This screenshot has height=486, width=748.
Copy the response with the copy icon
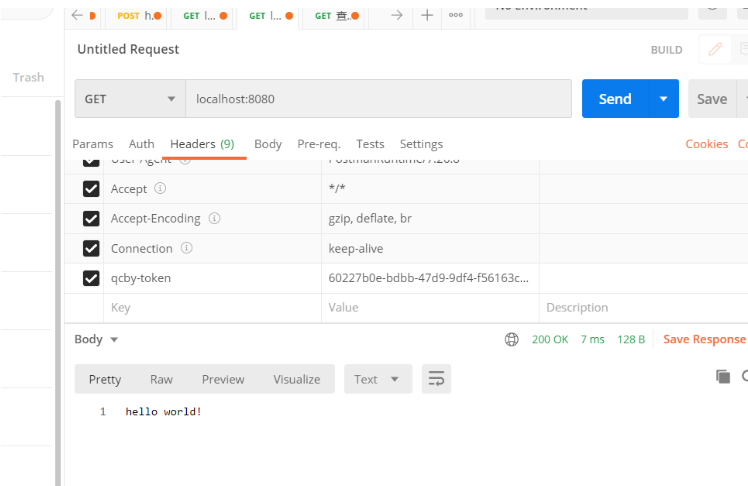pos(723,377)
